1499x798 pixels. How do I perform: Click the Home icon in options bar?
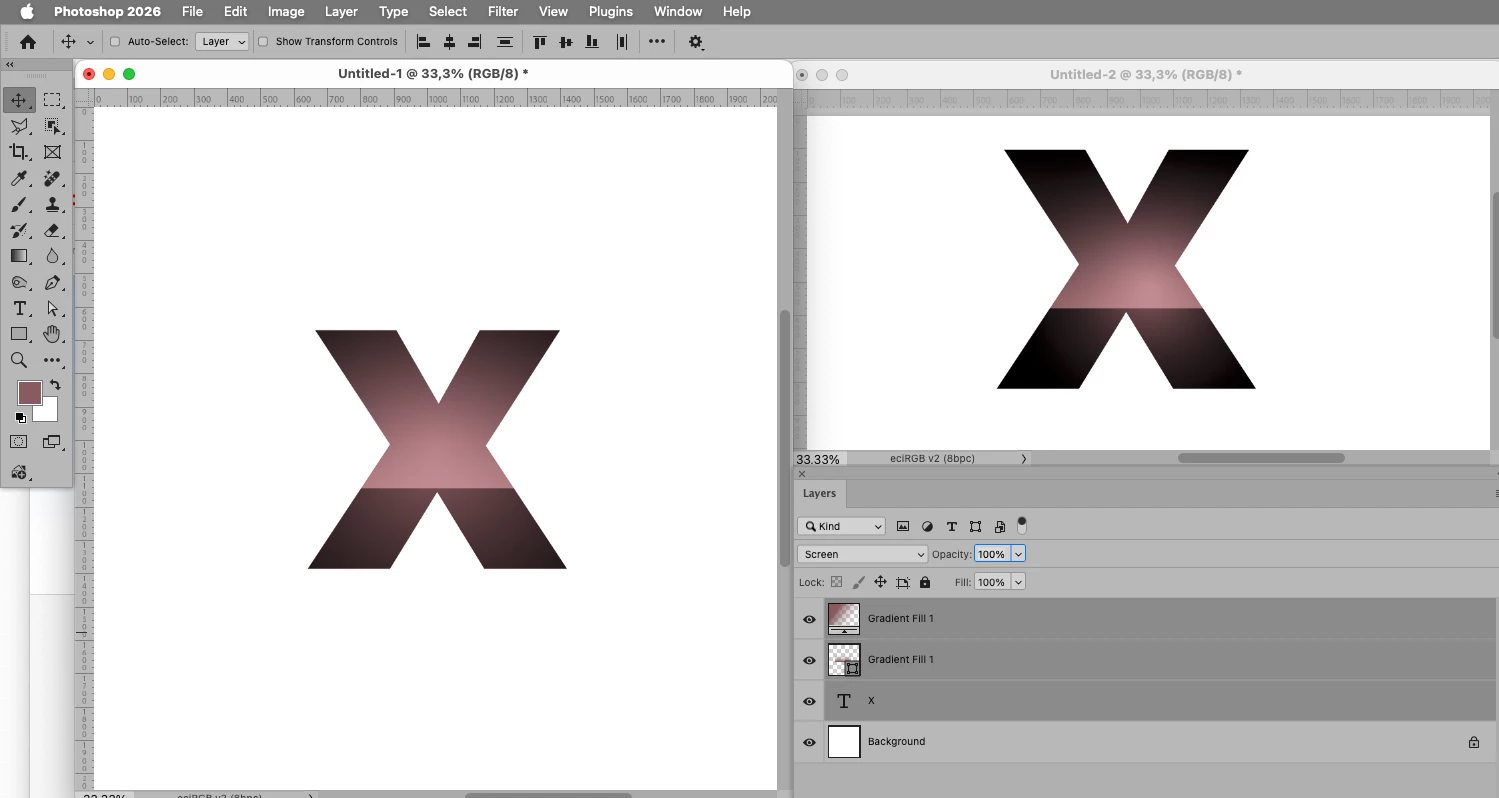pos(28,42)
